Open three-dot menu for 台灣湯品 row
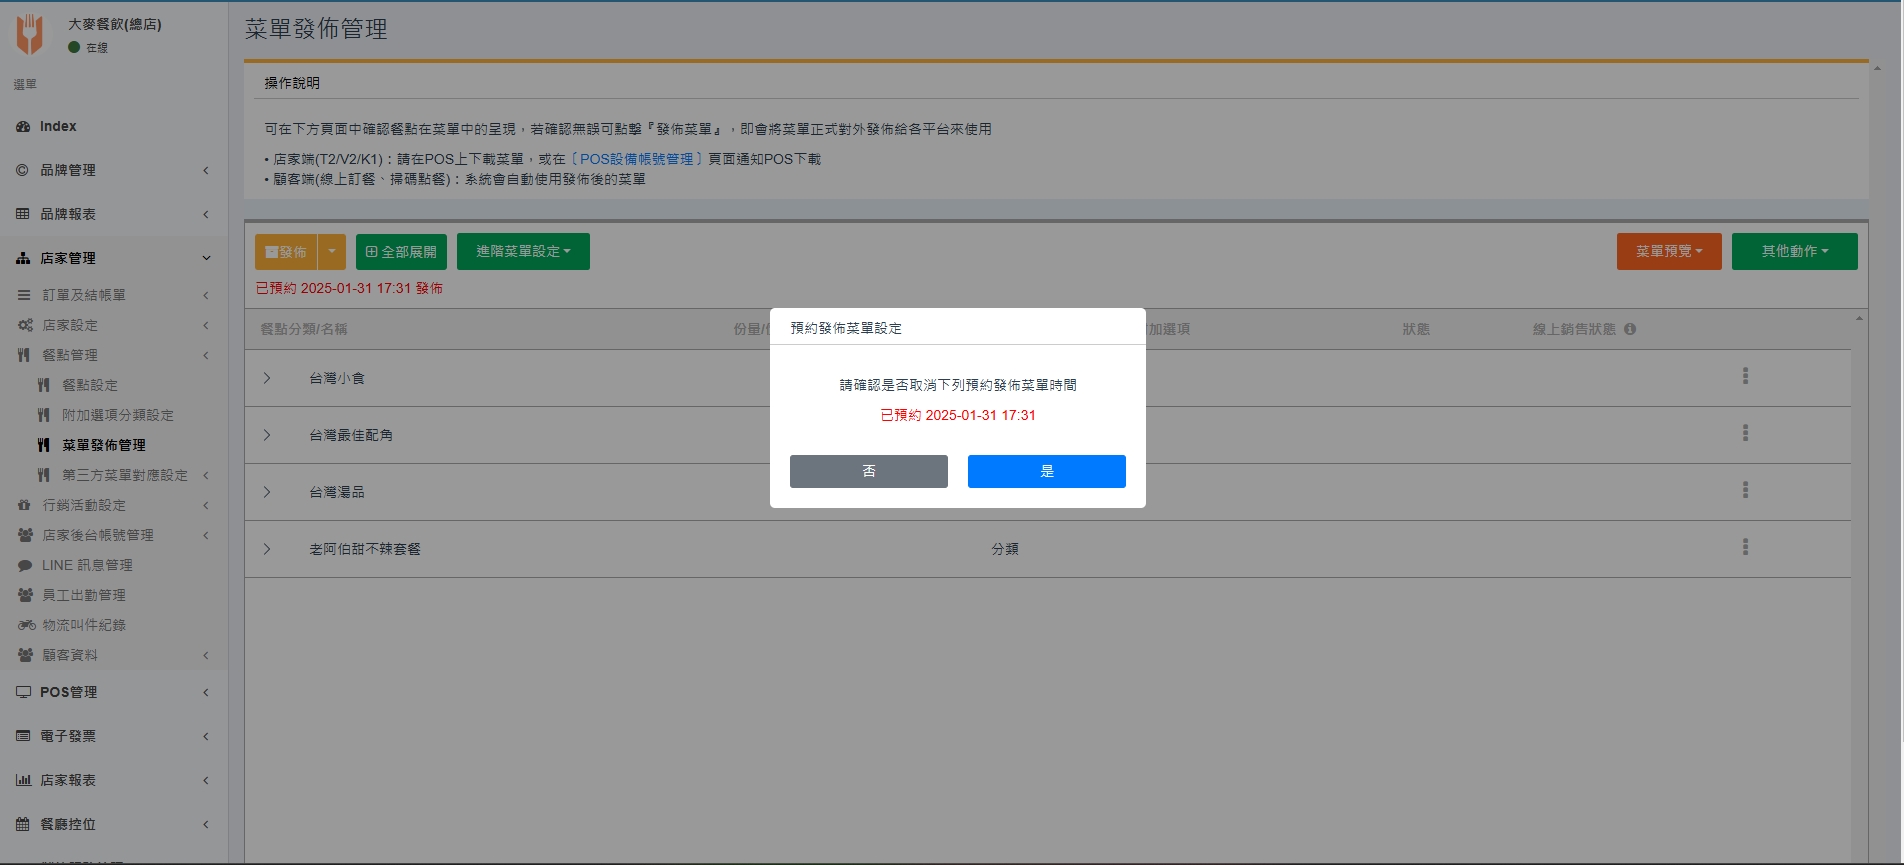This screenshot has height=865, width=1904. 1745,490
